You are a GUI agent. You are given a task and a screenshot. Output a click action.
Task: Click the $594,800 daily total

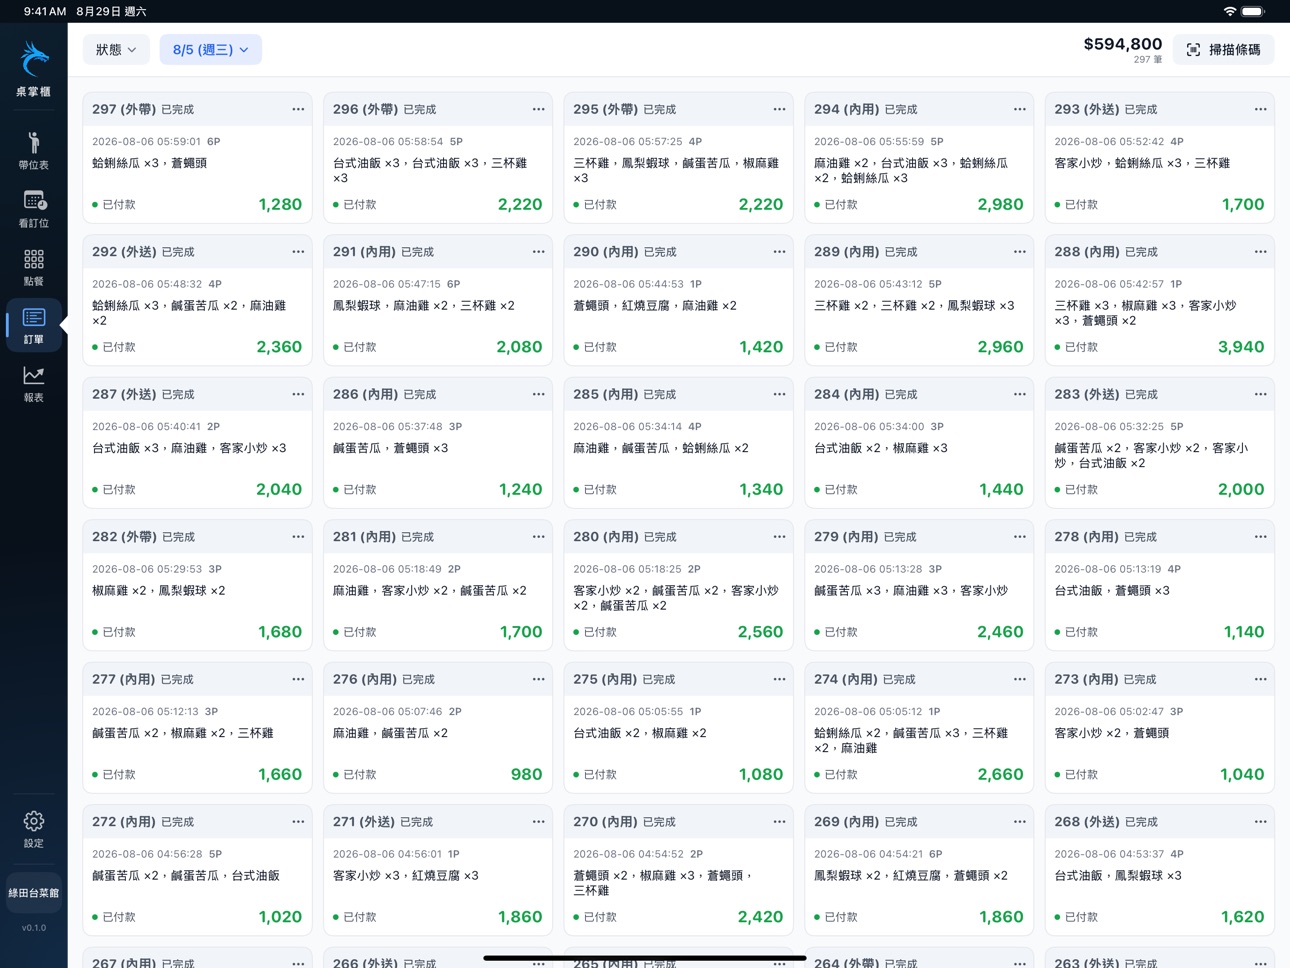click(x=1122, y=44)
